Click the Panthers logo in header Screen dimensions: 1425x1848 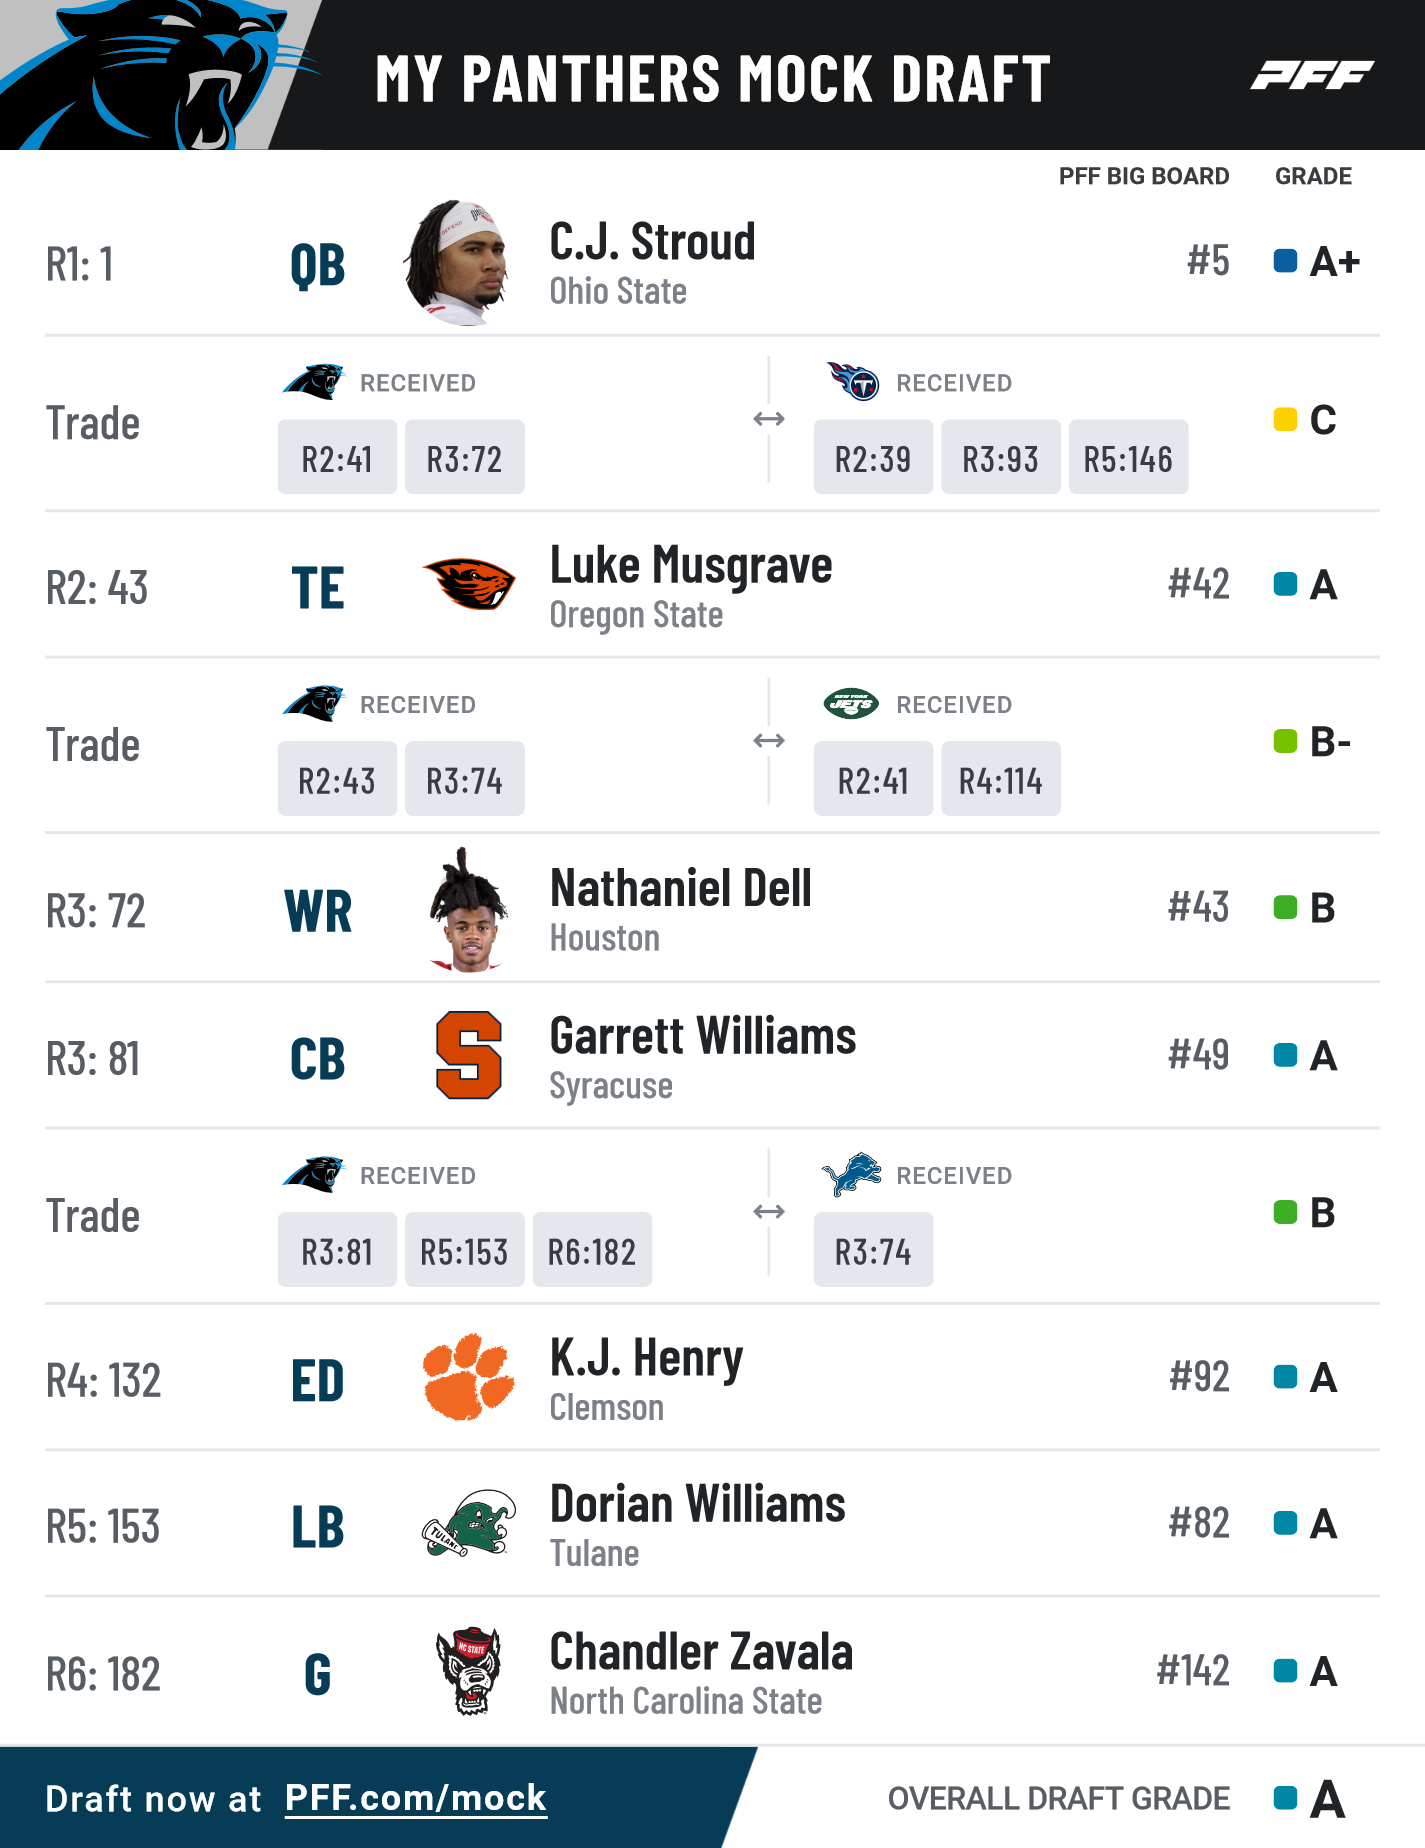(x=160, y=75)
